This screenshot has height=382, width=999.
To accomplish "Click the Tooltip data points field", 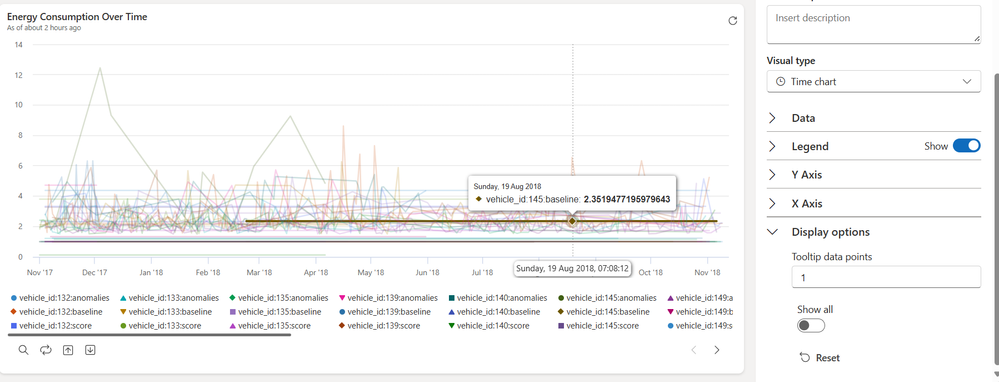I will (x=886, y=277).
